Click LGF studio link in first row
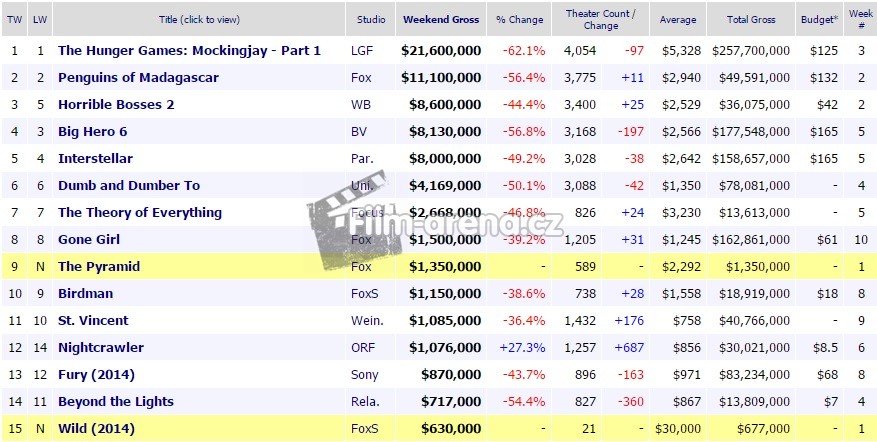This screenshot has height=442, width=877. (362, 50)
